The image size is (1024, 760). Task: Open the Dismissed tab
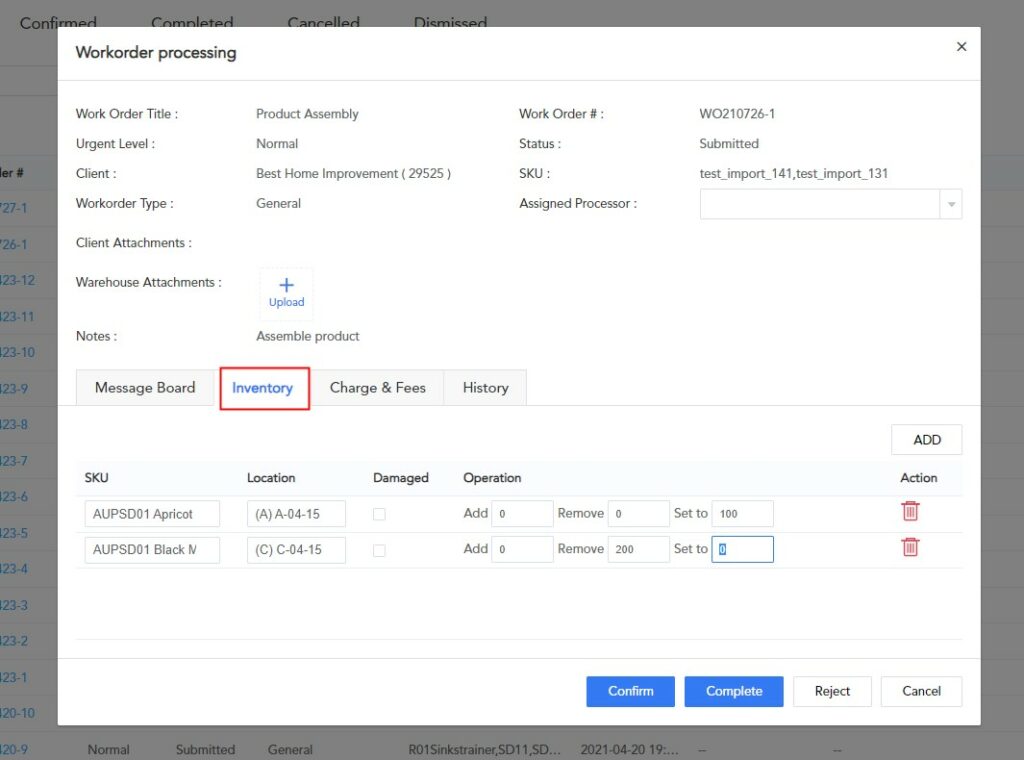449,22
